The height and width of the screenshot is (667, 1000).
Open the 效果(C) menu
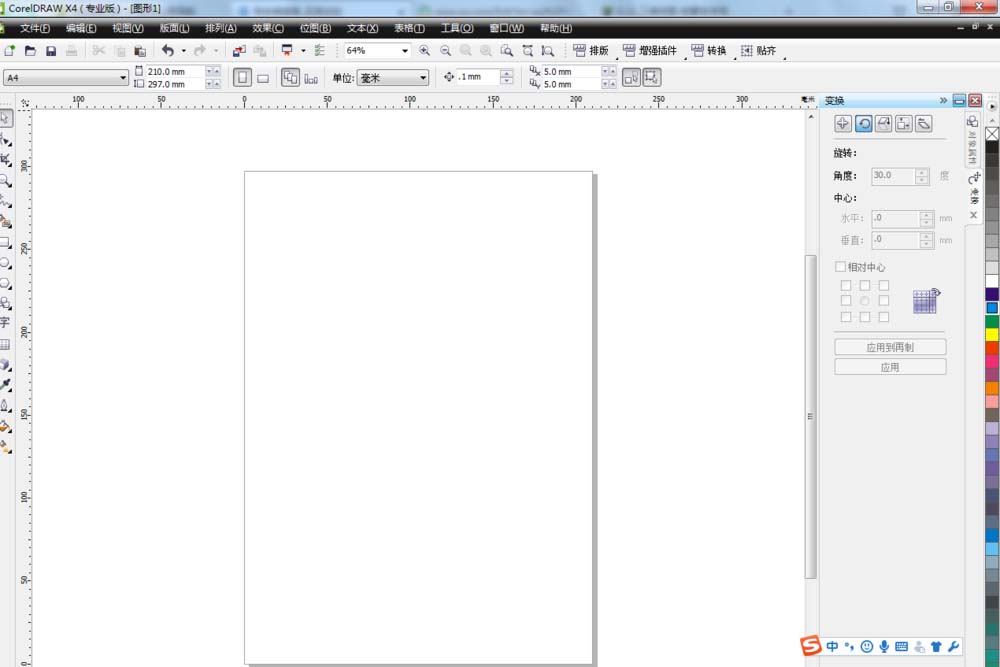click(x=268, y=28)
